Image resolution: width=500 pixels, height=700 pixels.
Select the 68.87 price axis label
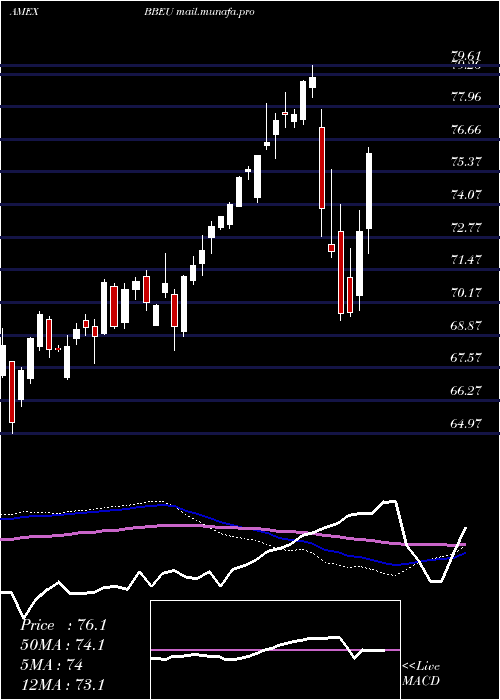(467, 325)
